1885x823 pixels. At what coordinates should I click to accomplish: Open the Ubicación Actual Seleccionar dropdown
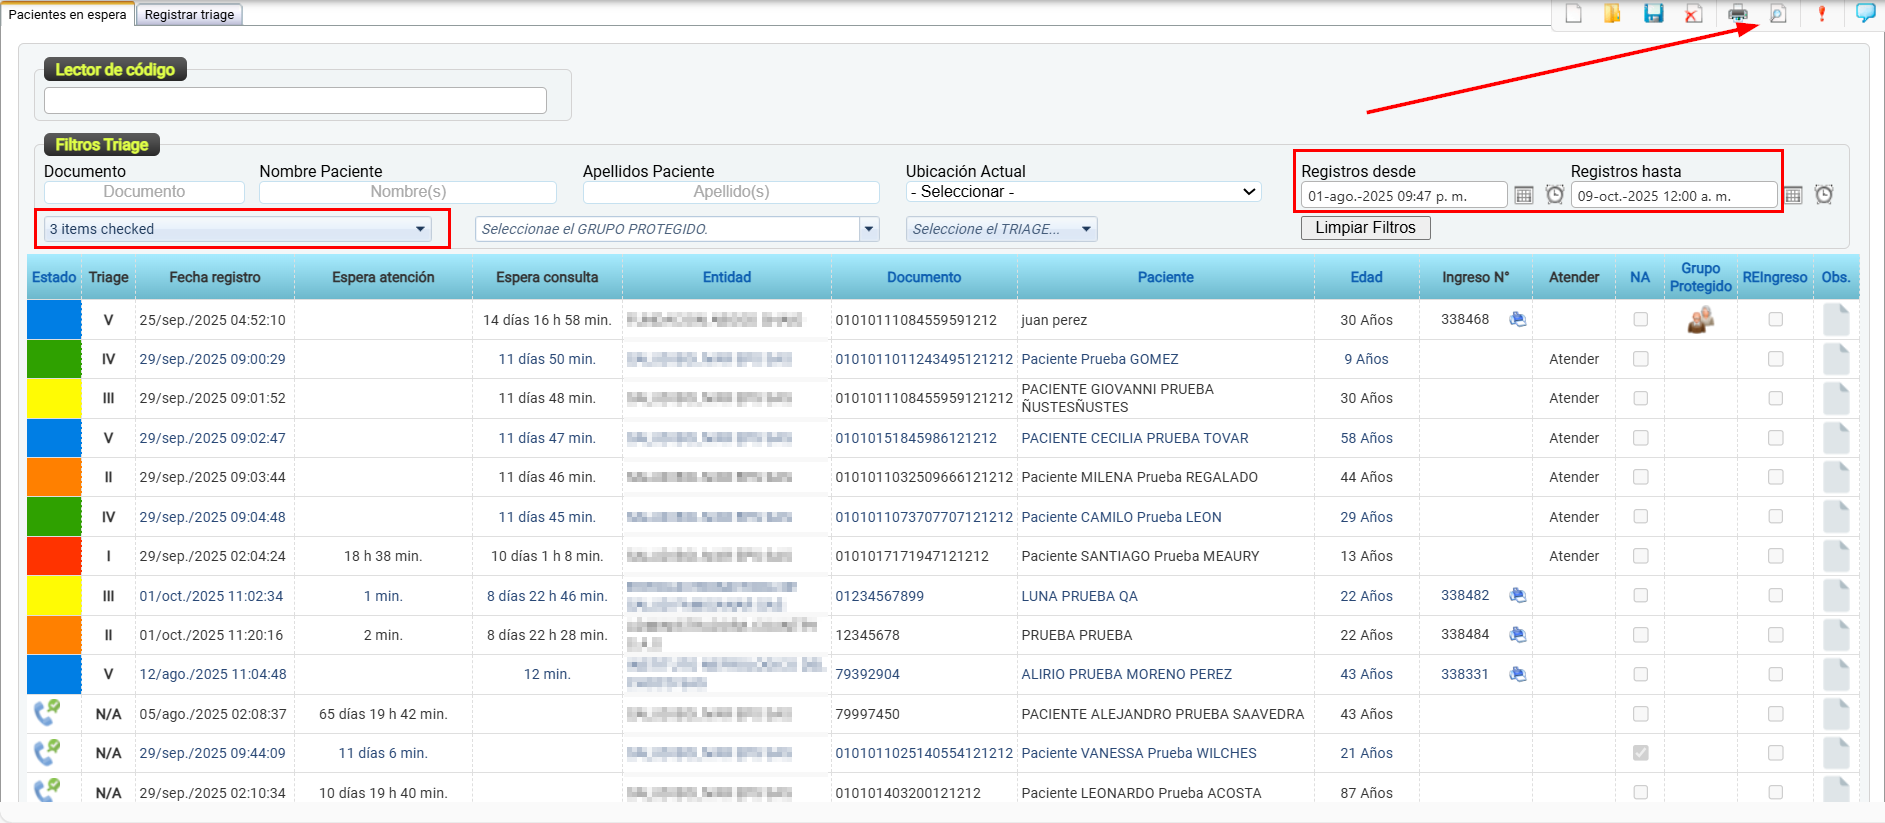pyautogui.click(x=1083, y=192)
